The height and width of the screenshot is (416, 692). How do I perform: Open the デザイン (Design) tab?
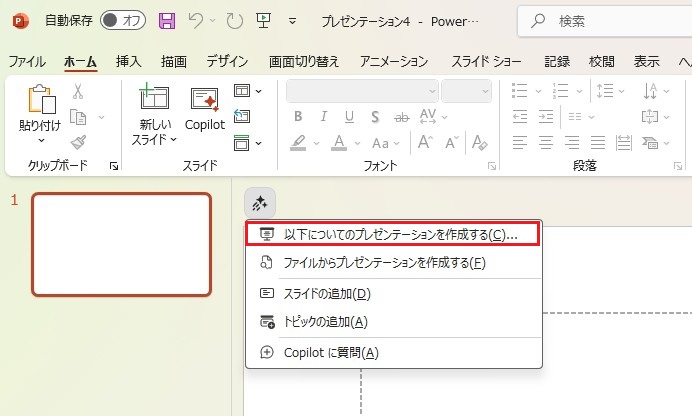[x=227, y=61]
